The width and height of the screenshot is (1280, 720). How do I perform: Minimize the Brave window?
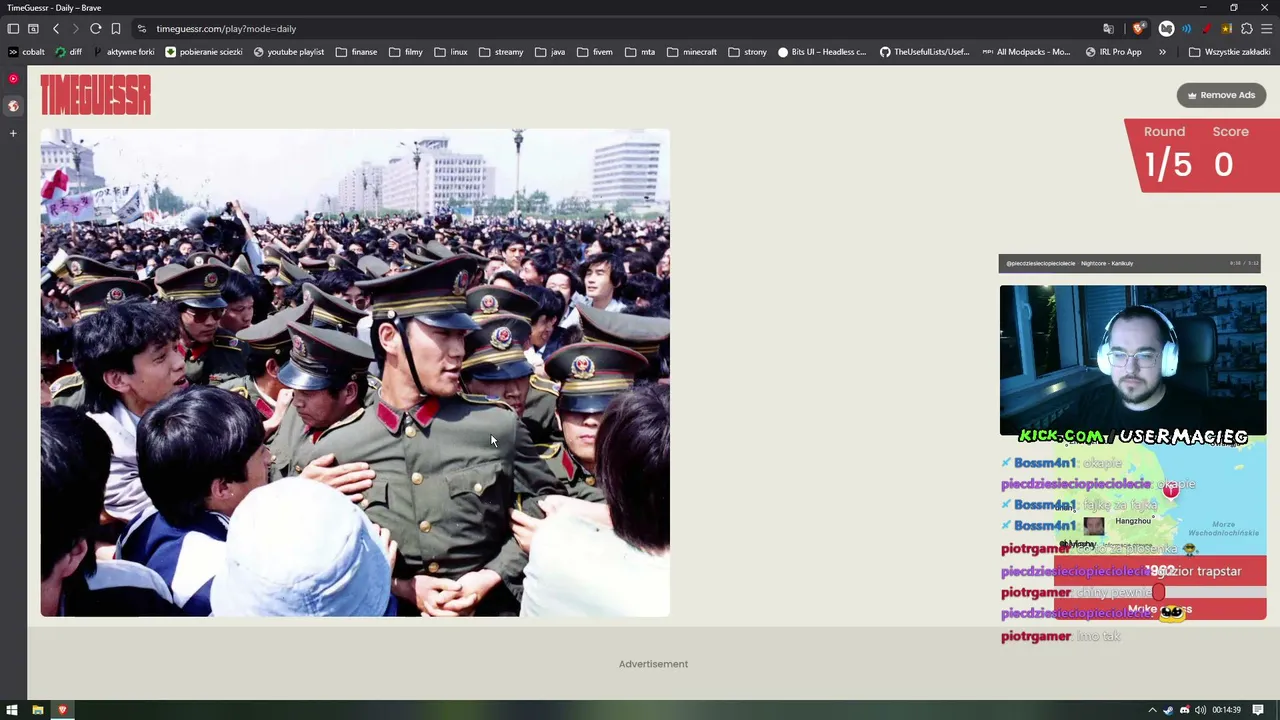pos(1202,8)
